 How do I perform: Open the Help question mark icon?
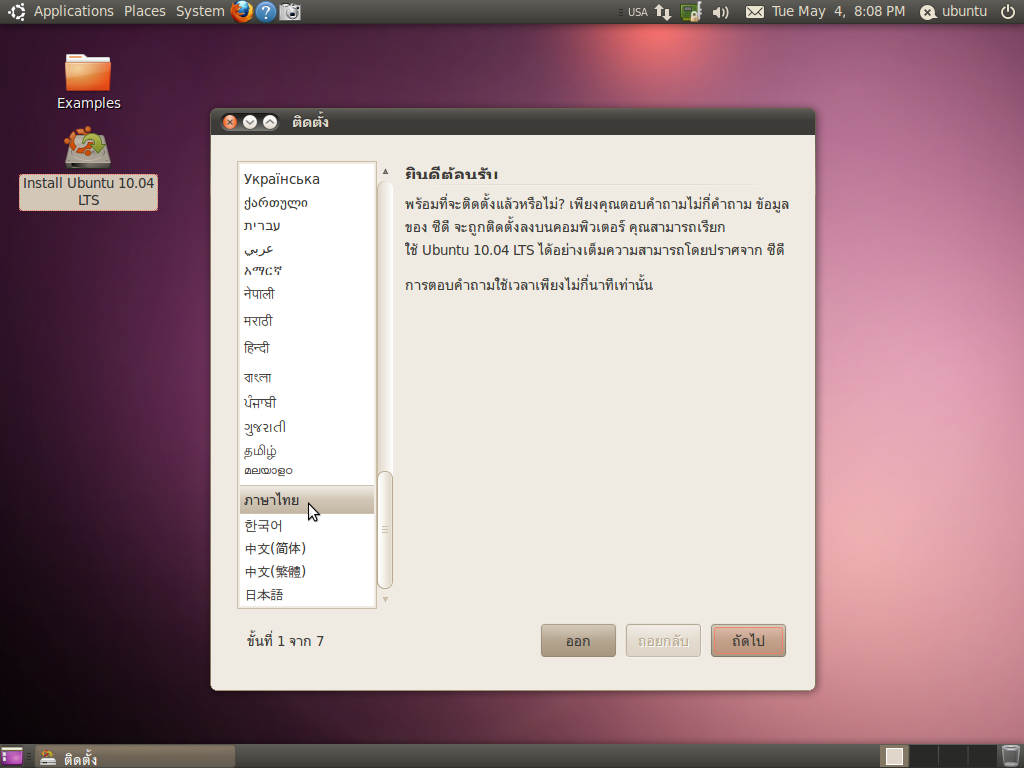(x=266, y=12)
